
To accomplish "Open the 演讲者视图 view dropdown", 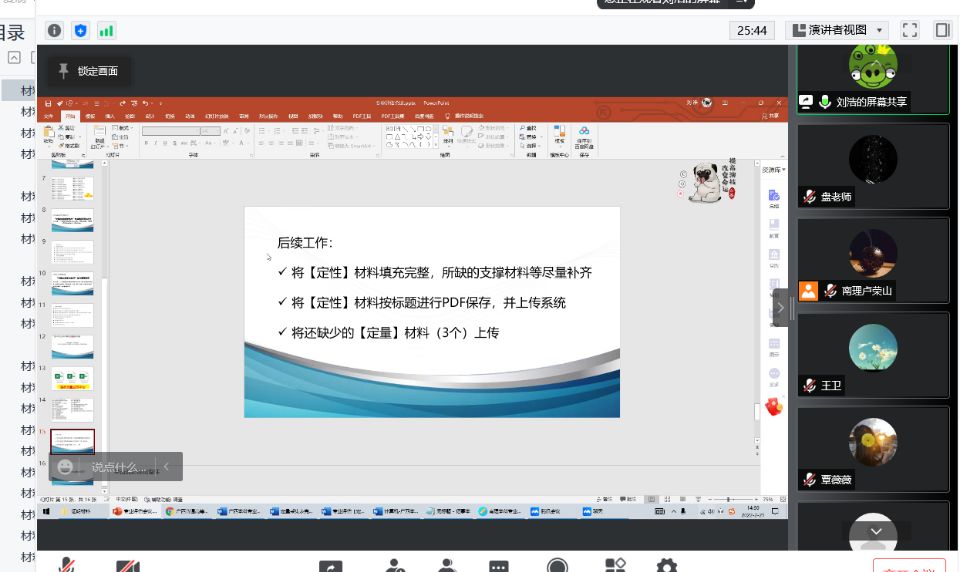I will click(x=837, y=30).
